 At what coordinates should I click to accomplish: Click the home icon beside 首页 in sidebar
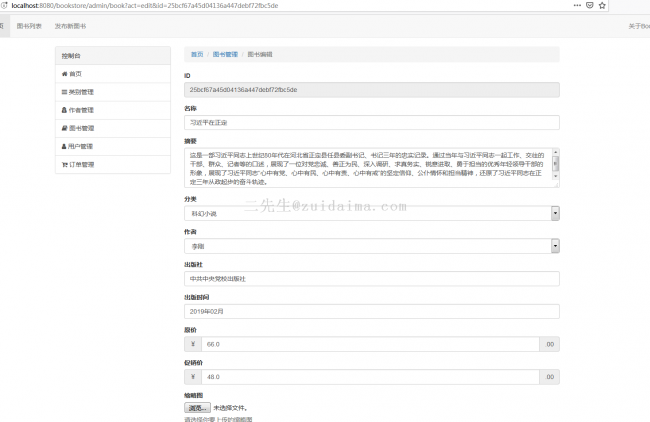click(x=65, y=74)
